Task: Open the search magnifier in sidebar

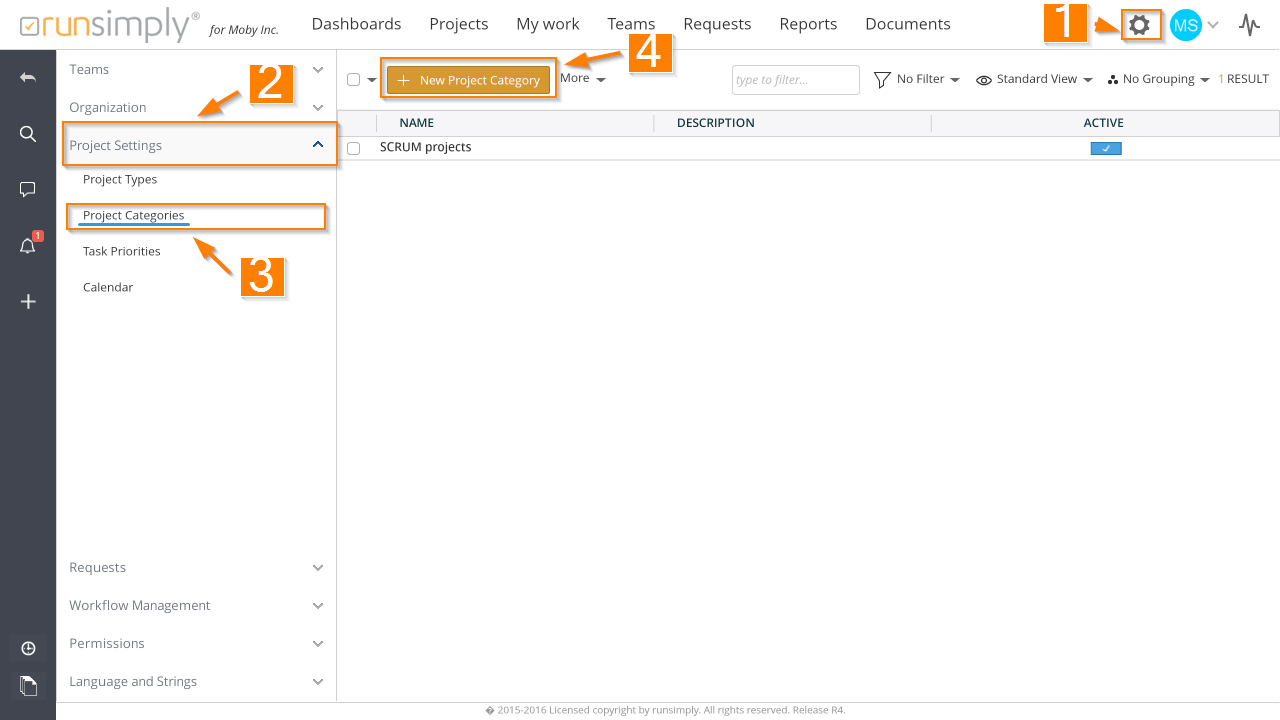Action: pyautogui.click(x=28, y=134)
